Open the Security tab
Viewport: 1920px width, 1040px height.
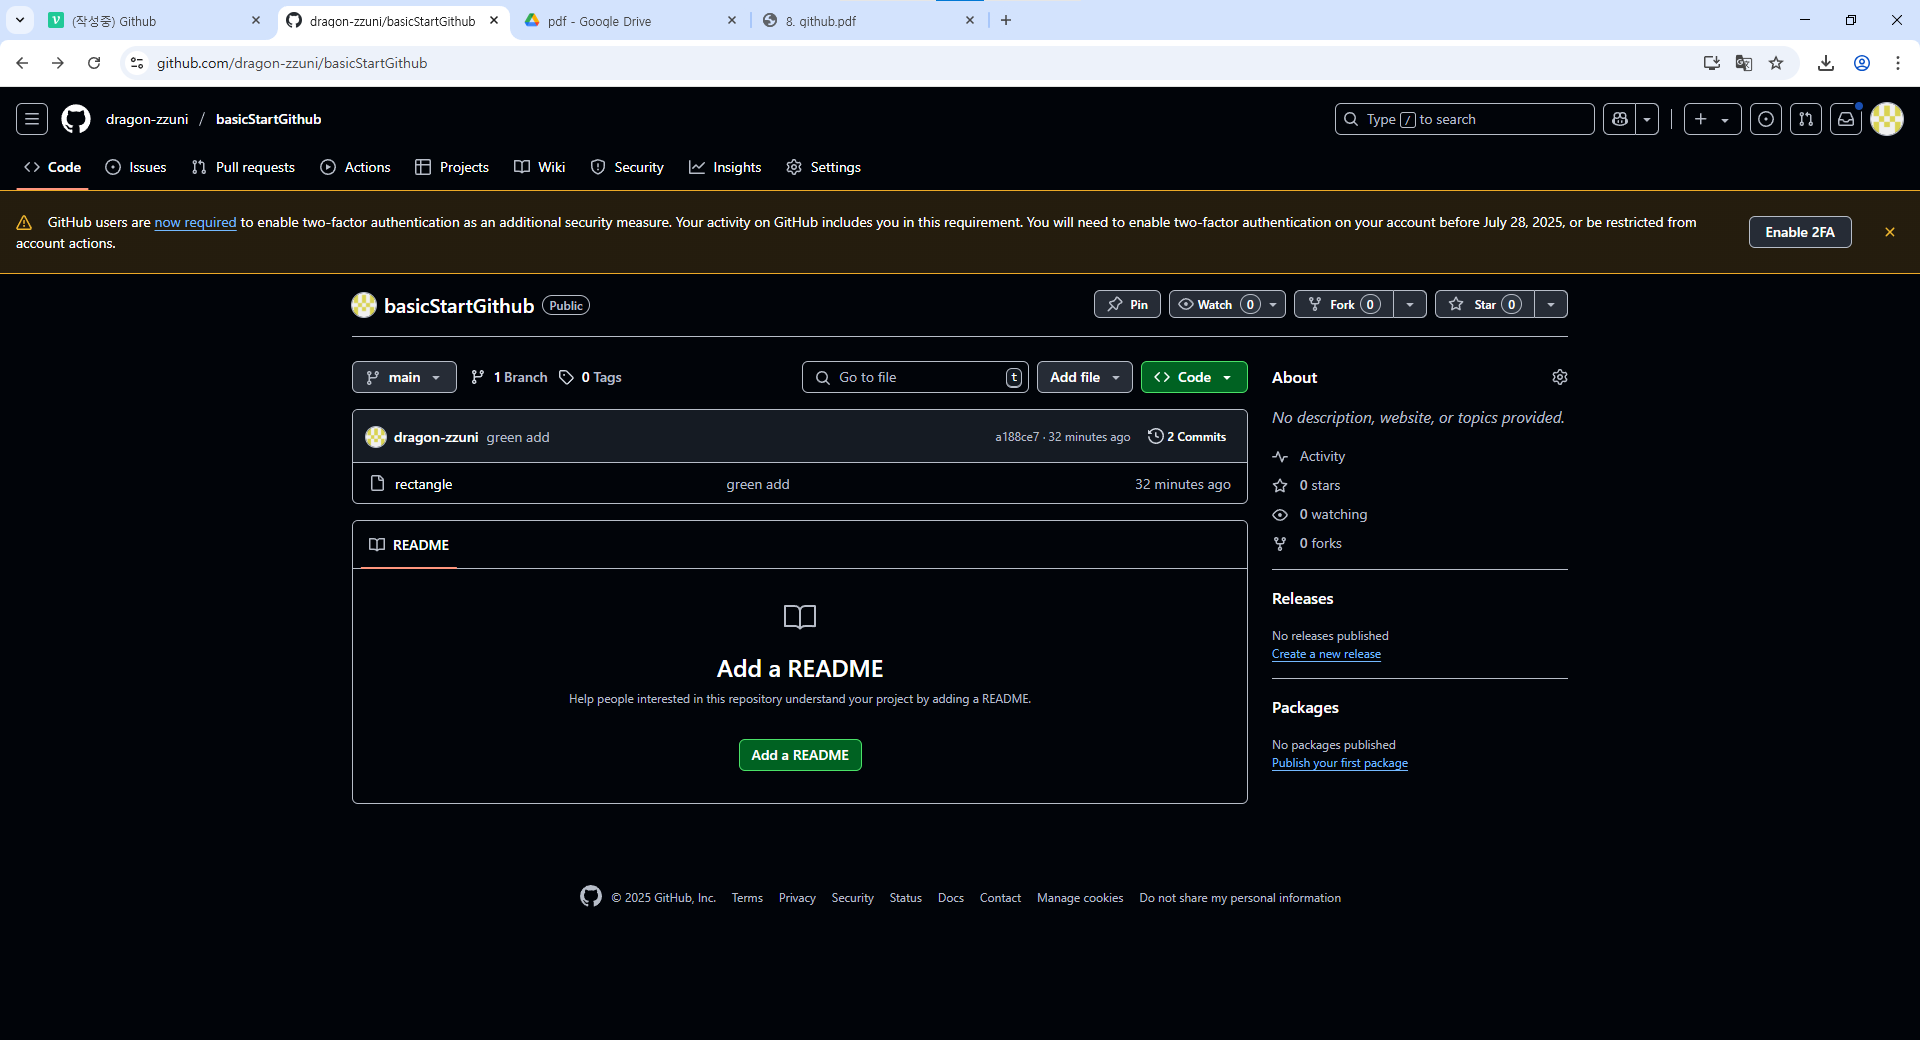coord(627,167)
